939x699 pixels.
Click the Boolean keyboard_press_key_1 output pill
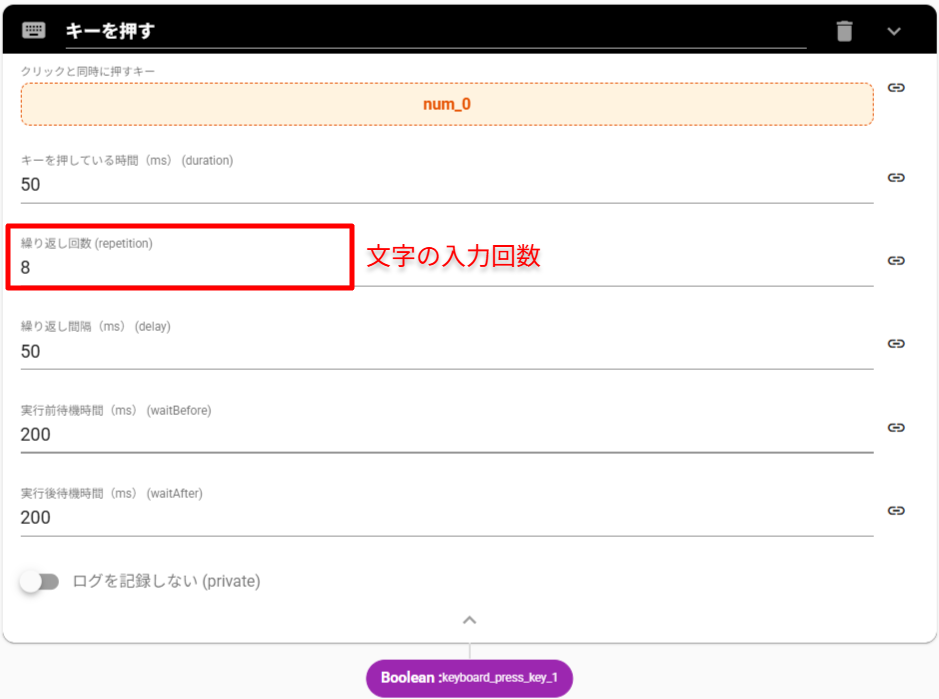469,678
